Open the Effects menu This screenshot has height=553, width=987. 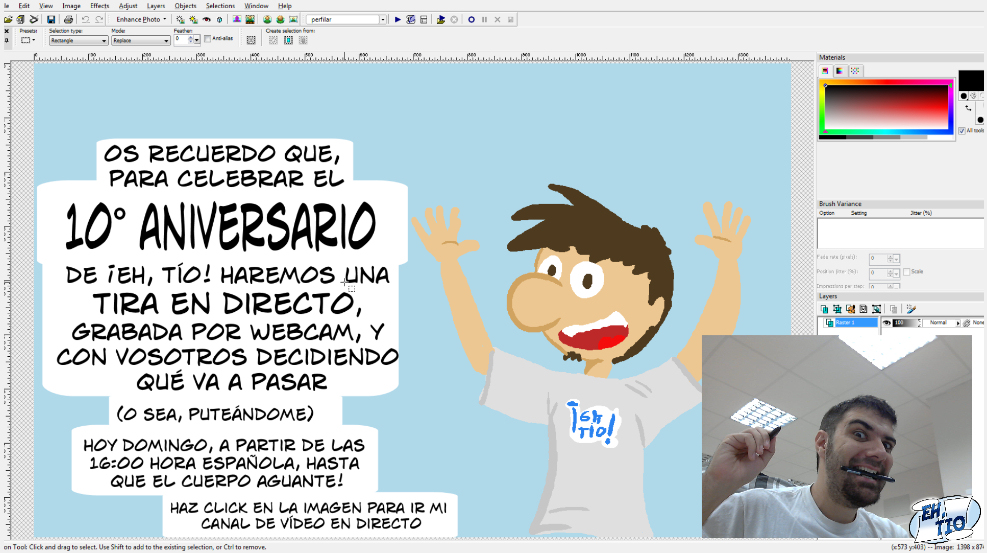coord(99,6)
